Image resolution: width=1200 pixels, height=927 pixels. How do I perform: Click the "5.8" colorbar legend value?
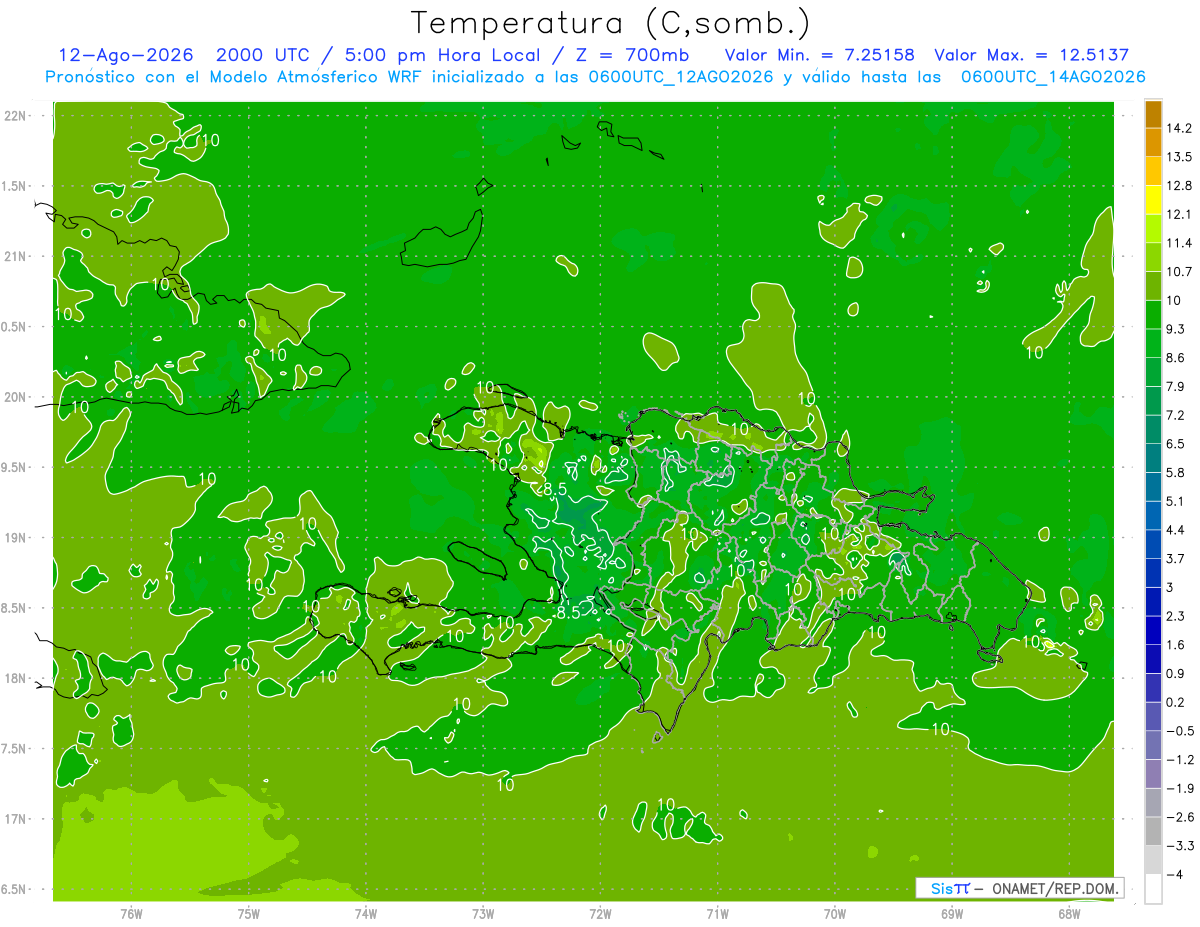(x=1176, y=472)
